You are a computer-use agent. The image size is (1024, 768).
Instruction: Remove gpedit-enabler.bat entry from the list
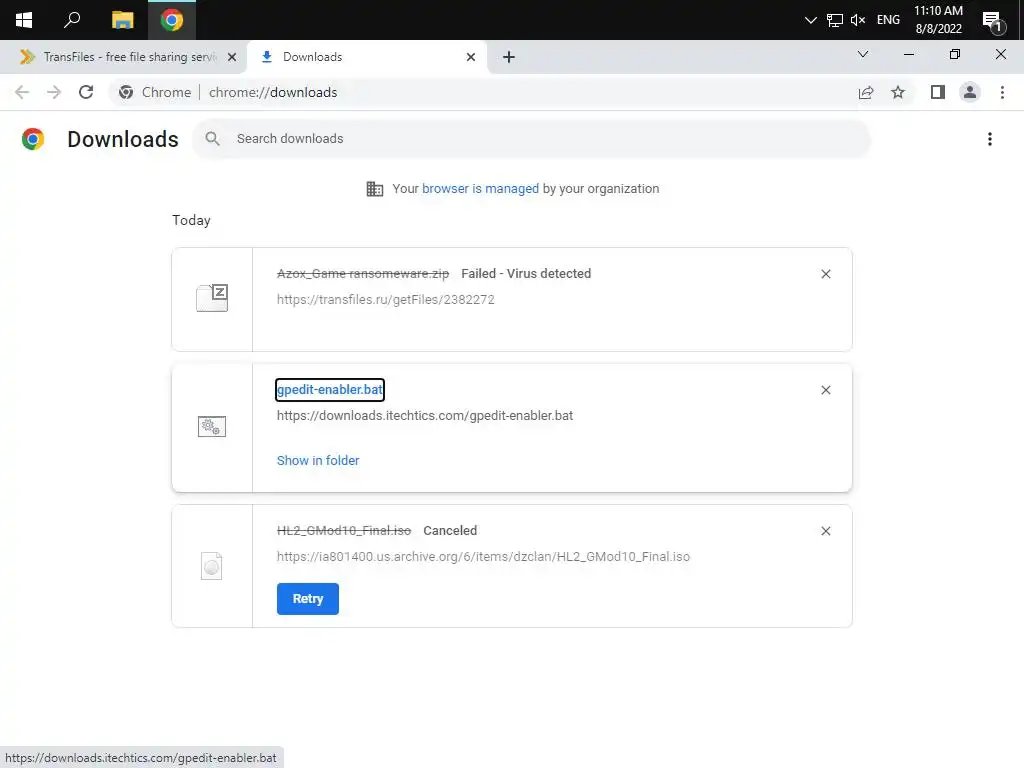click(x=825, y=390)
